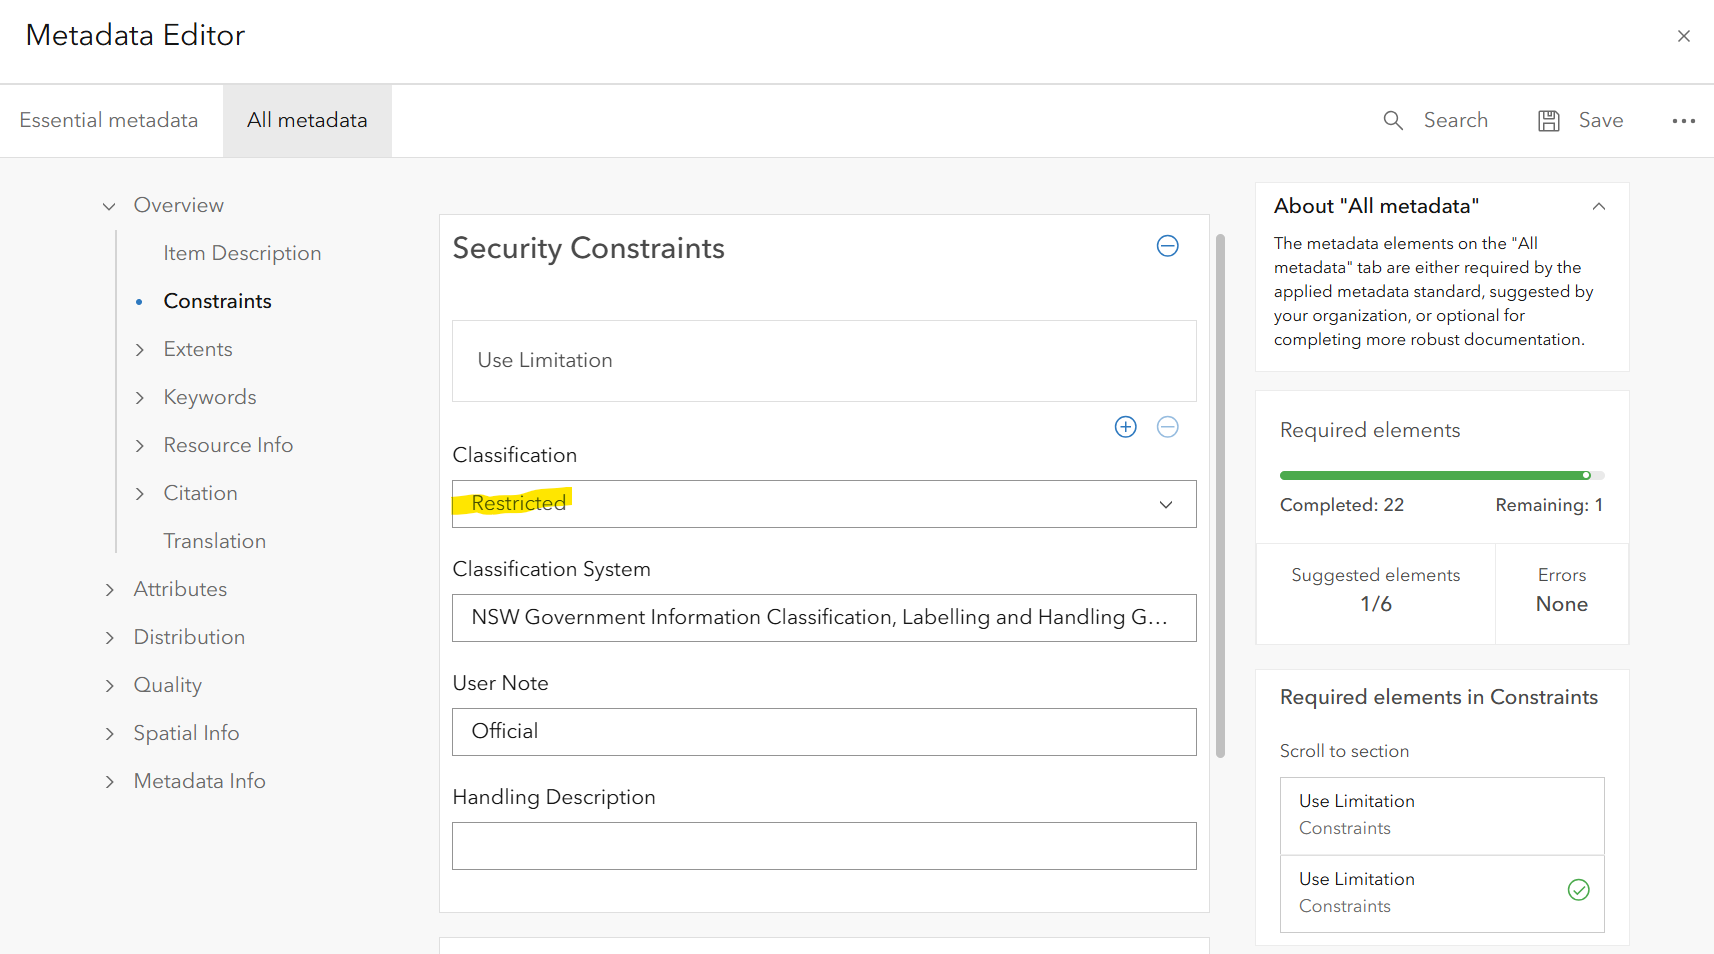Collapse the Overview tree node
Image resolution: width=1714 pixels, height=954 pixels.
click(x=109, y=206)
